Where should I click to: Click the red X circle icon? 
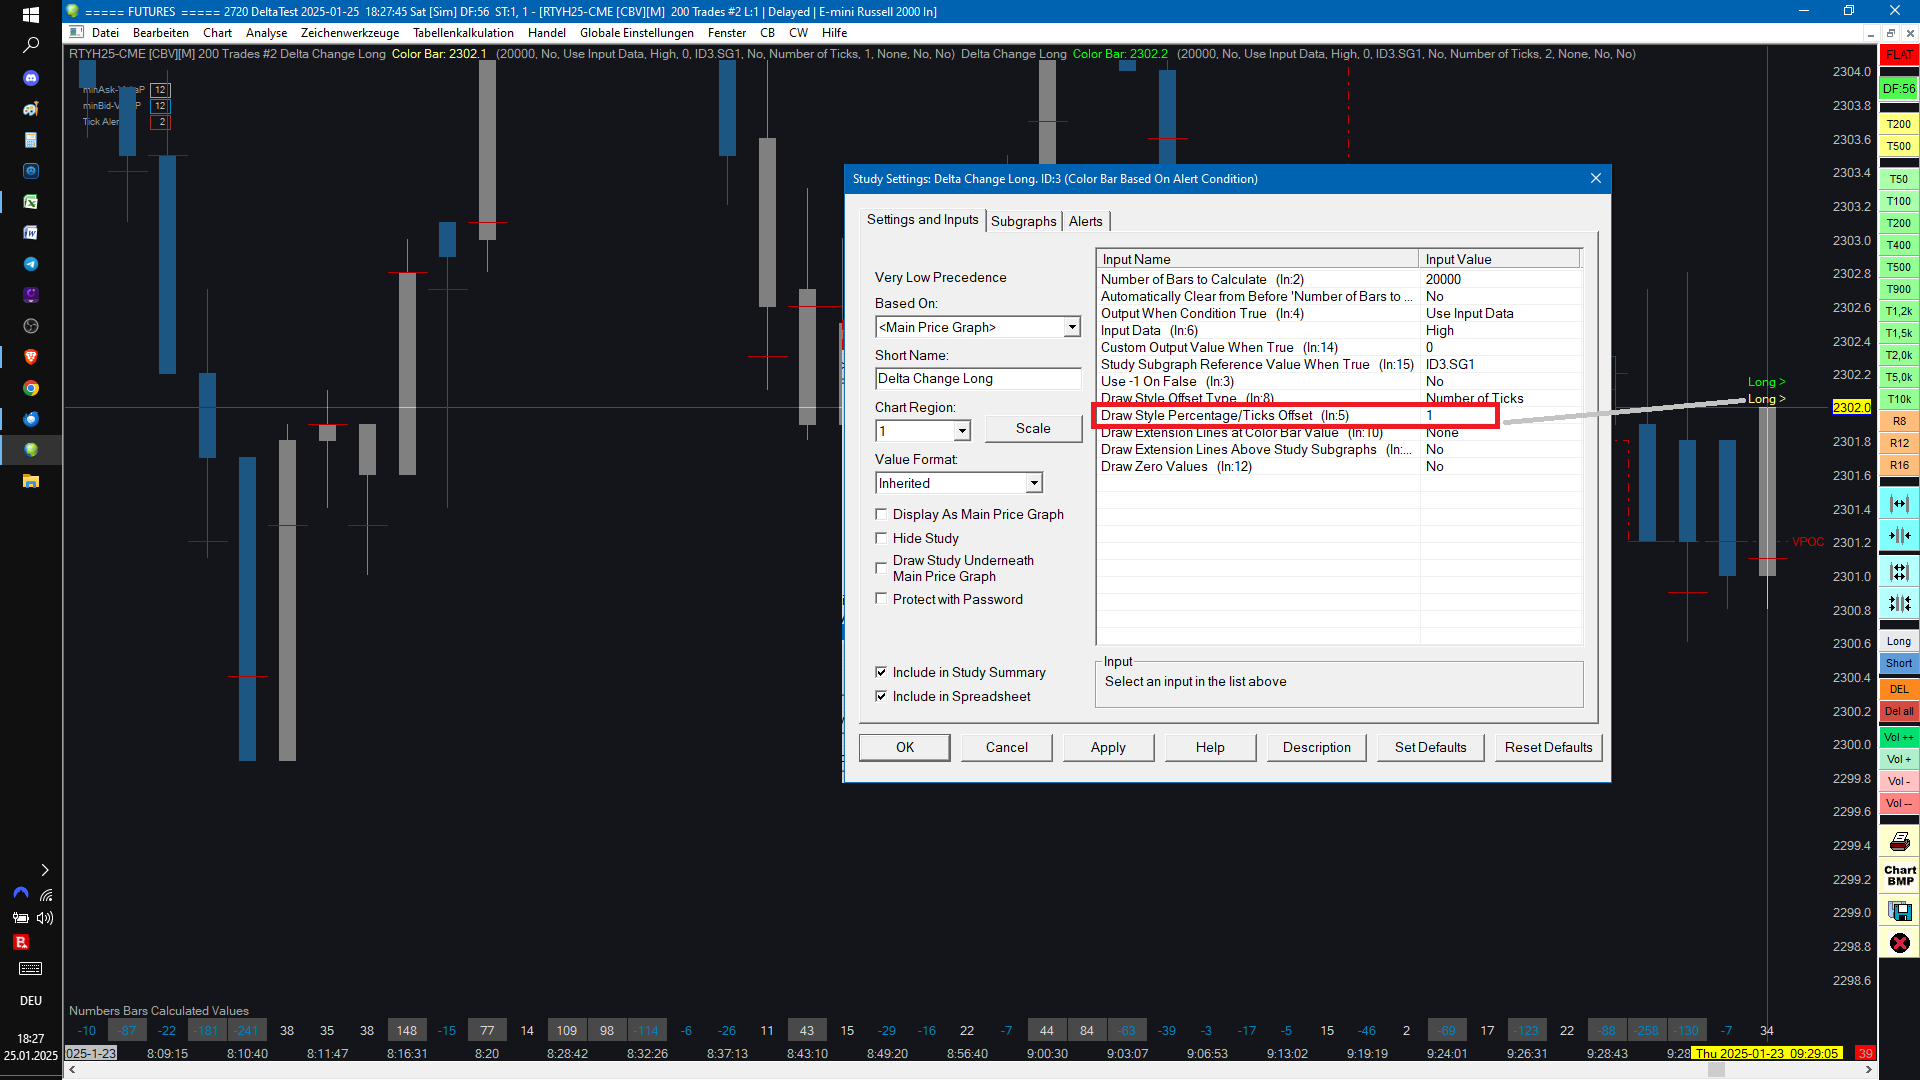point(1899,943)
